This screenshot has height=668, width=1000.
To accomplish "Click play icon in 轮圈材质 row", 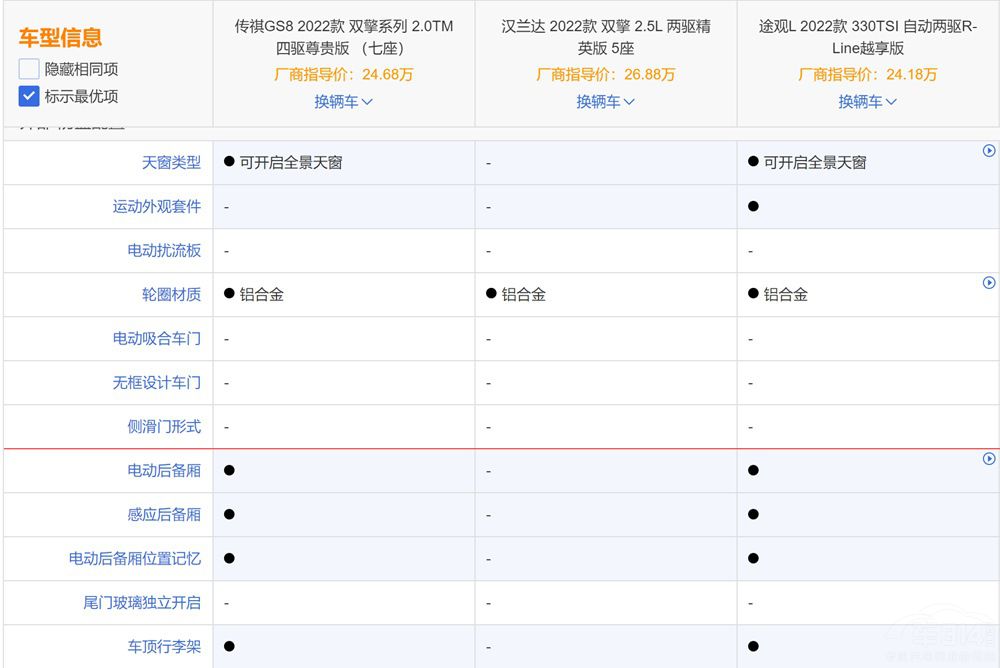I will tap(989, 283).
